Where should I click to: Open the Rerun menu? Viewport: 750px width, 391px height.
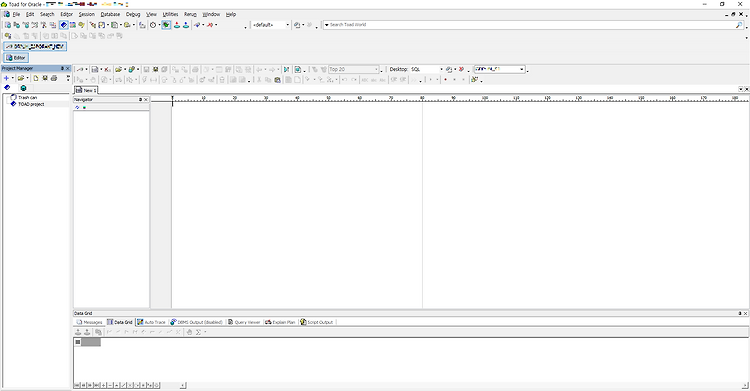(190, 14)
